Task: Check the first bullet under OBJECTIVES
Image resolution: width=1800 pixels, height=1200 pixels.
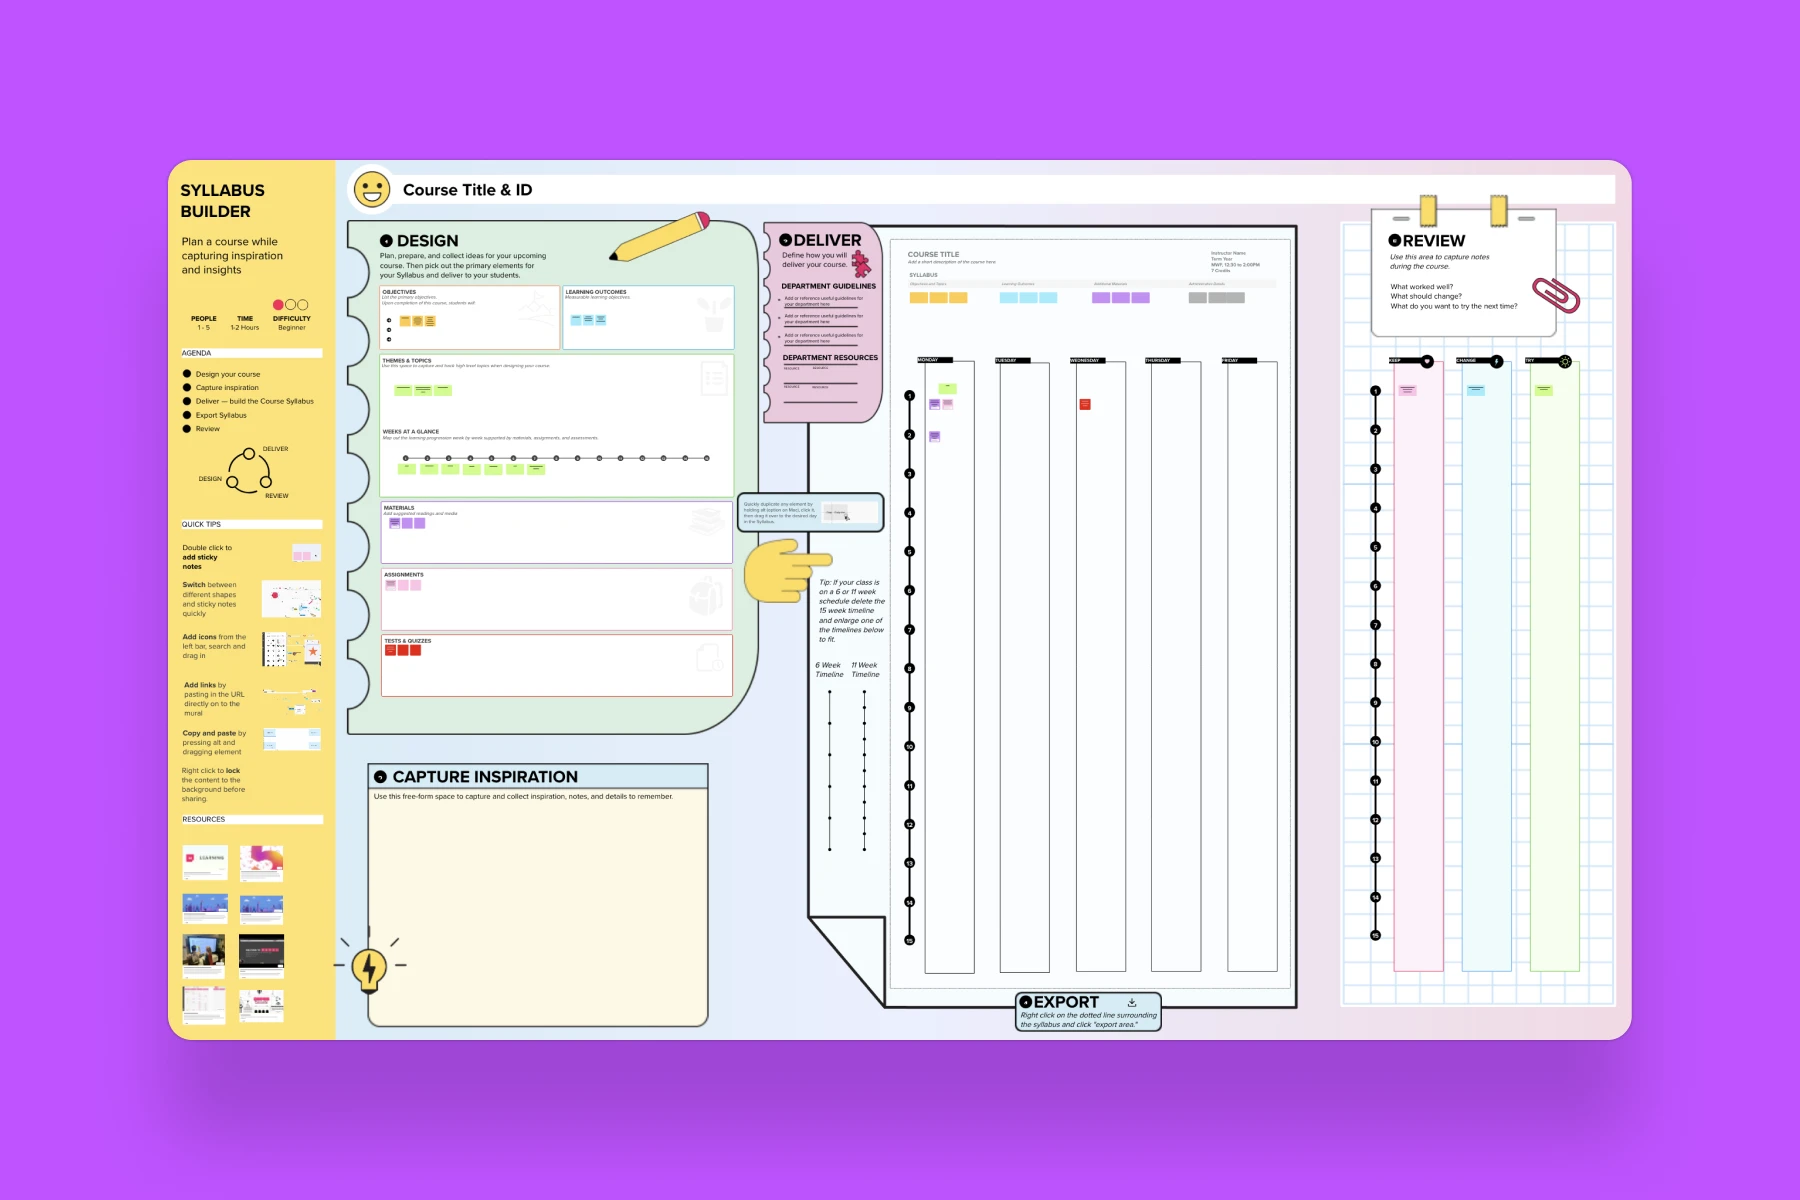Action: point(389,322)
